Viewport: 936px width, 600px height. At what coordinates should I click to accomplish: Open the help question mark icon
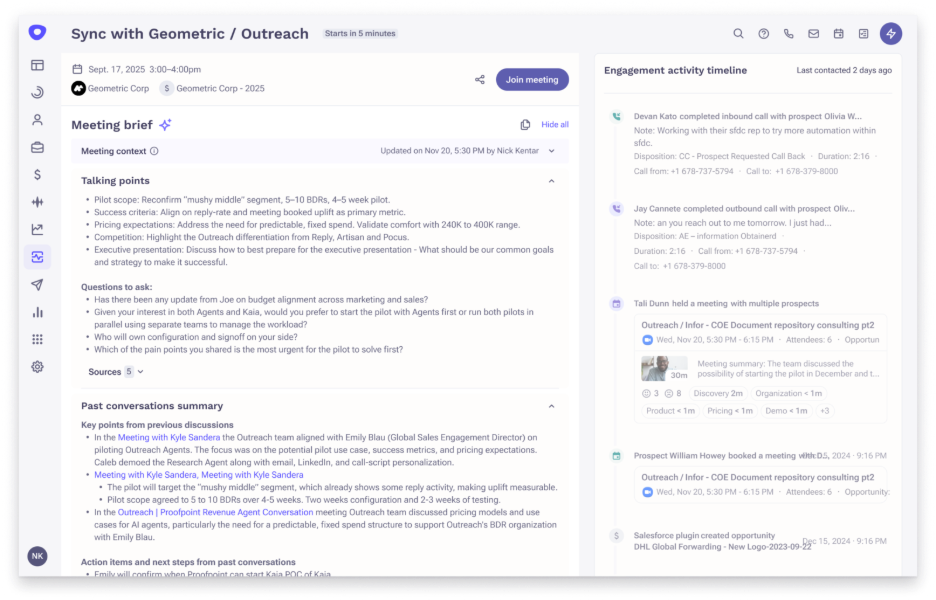click(763, 33)
